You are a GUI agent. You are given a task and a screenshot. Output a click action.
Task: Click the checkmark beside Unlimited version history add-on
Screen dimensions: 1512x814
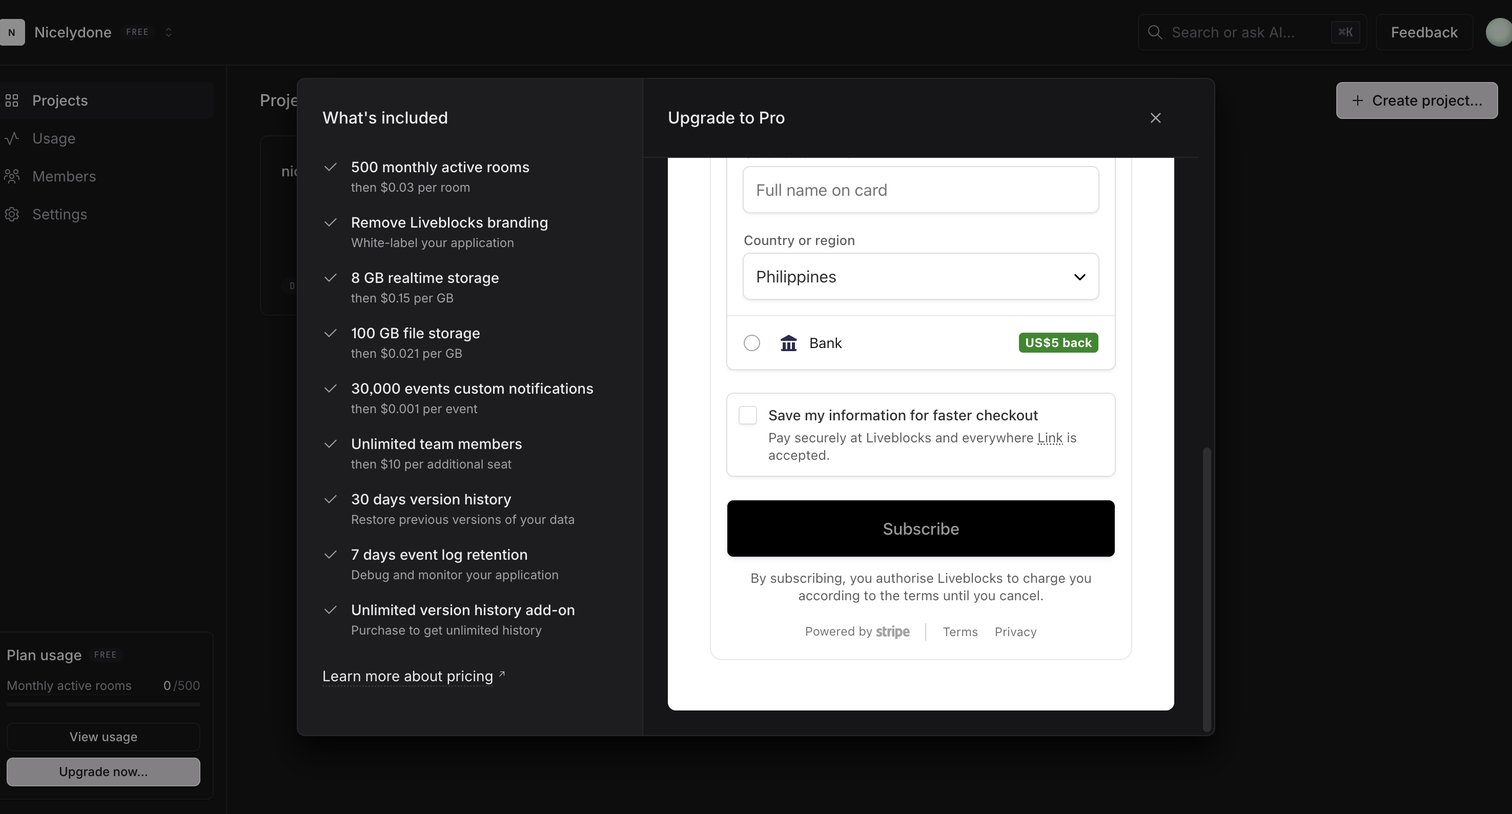click(x=331, y=610)
